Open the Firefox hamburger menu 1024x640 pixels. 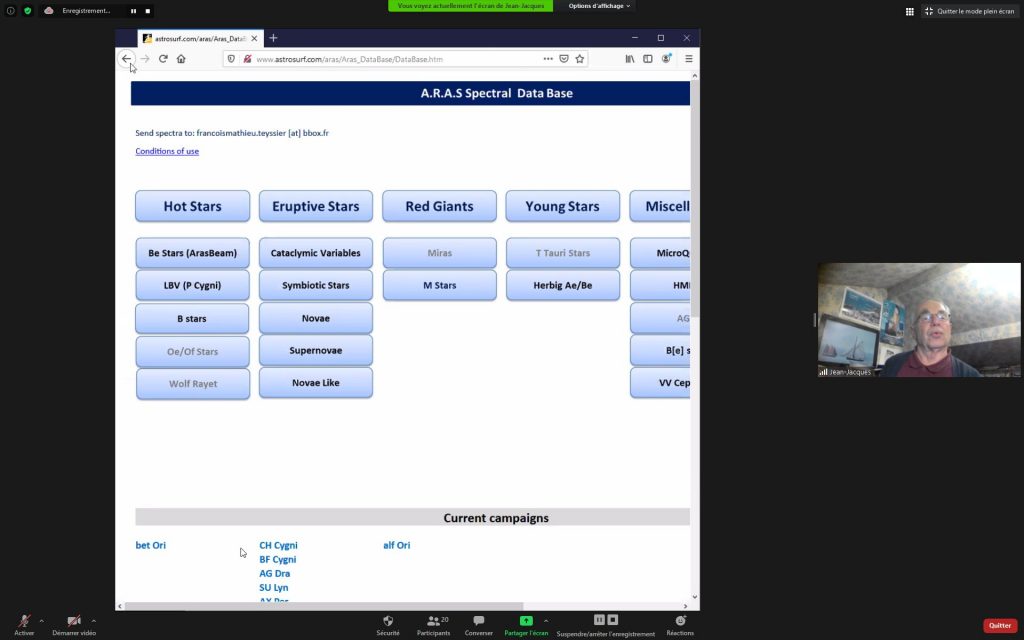pyautogui.click(x=688, y=59)
